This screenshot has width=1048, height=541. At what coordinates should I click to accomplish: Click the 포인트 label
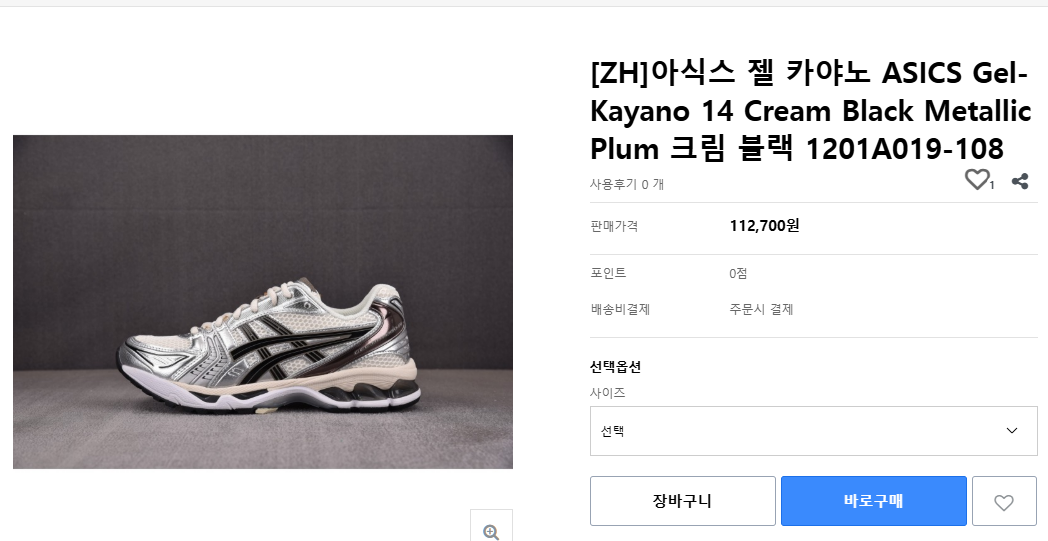pyautogui.click(x=608, y=274)
